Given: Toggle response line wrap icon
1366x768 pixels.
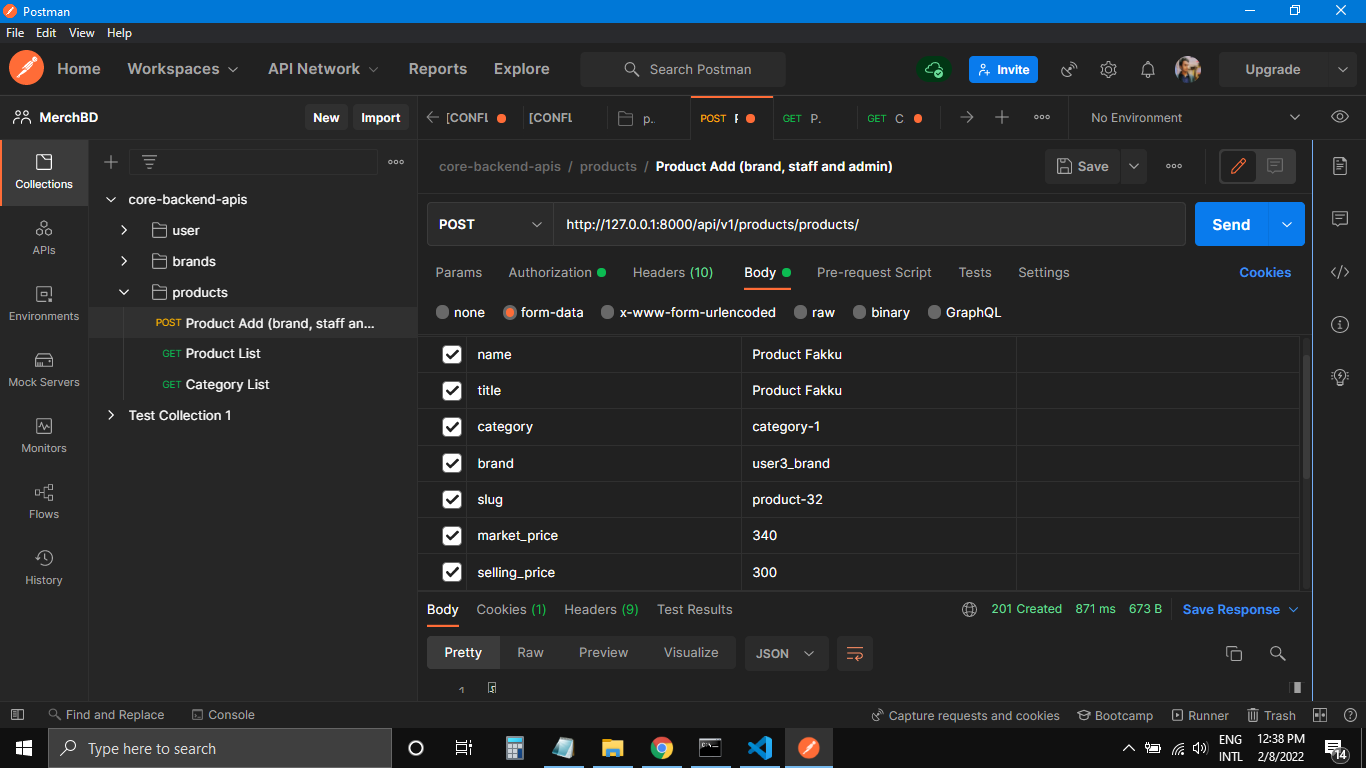Looking at the screenshot, I should click(855, 653).
